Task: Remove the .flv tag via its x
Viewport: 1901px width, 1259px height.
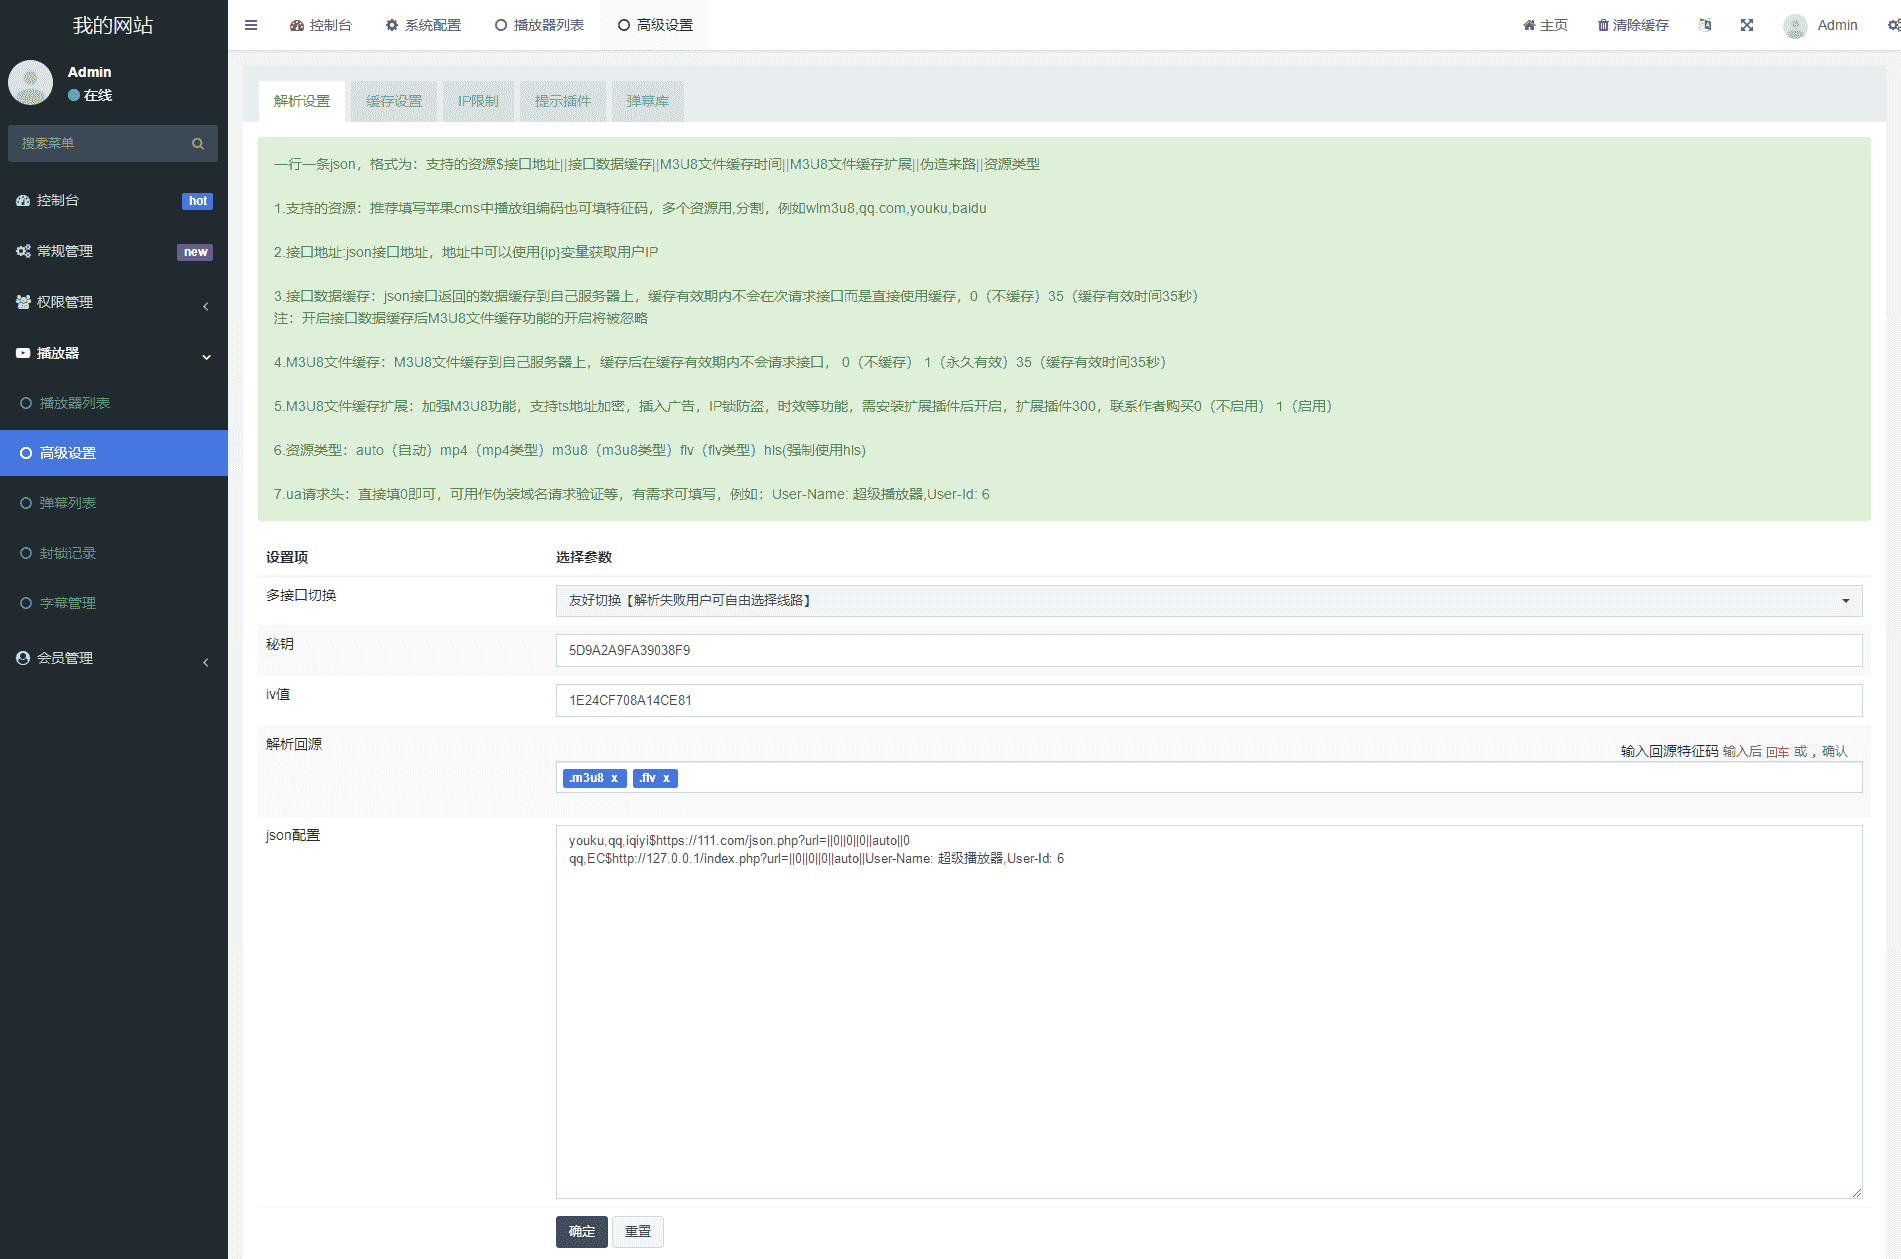Action: pos(666,778)
